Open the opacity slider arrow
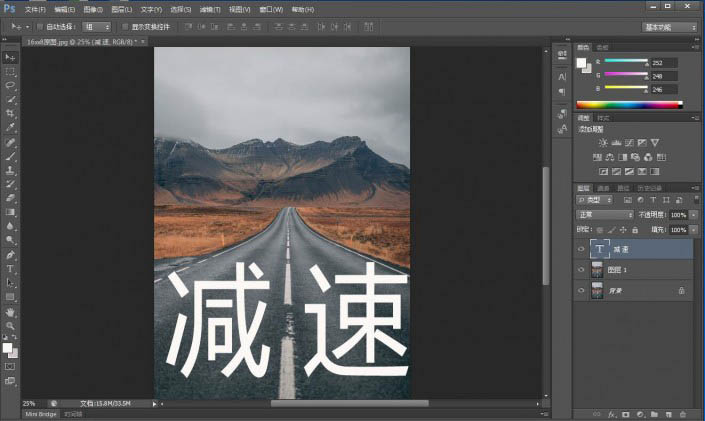This screenshot has height=421, width=705. coord(694,215)
